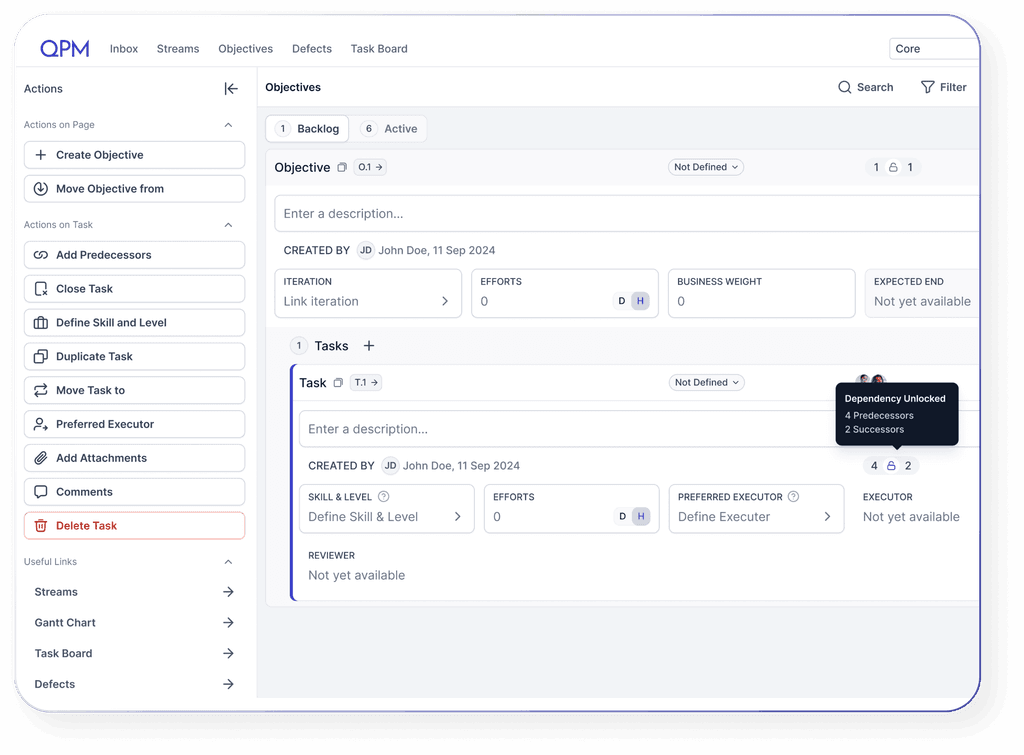The height and width of the screenshot is (755, 1024).
Task: Switch to the Active tab
Action: tap(392, 128)
